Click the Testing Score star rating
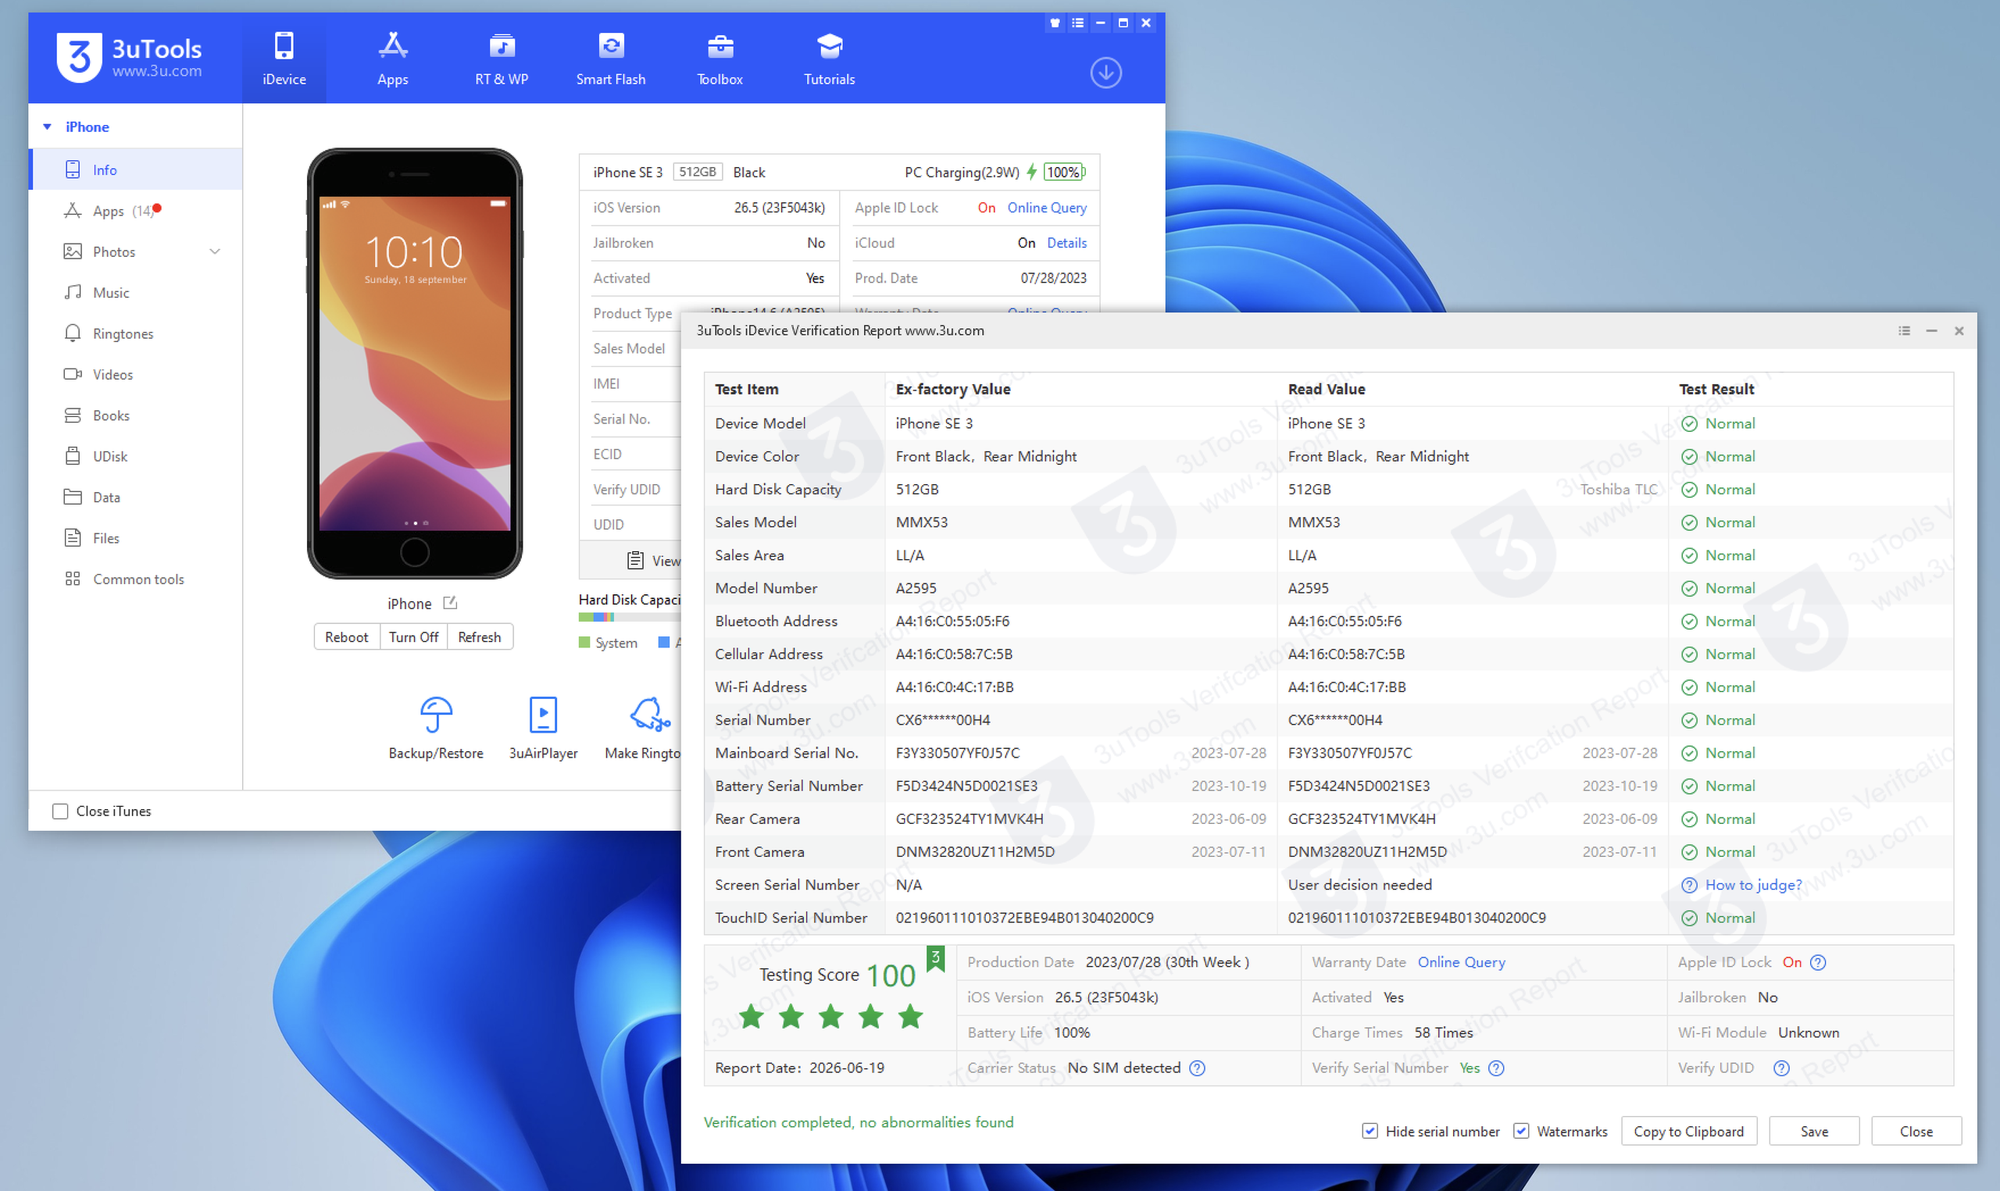 tap(830, 1018)
